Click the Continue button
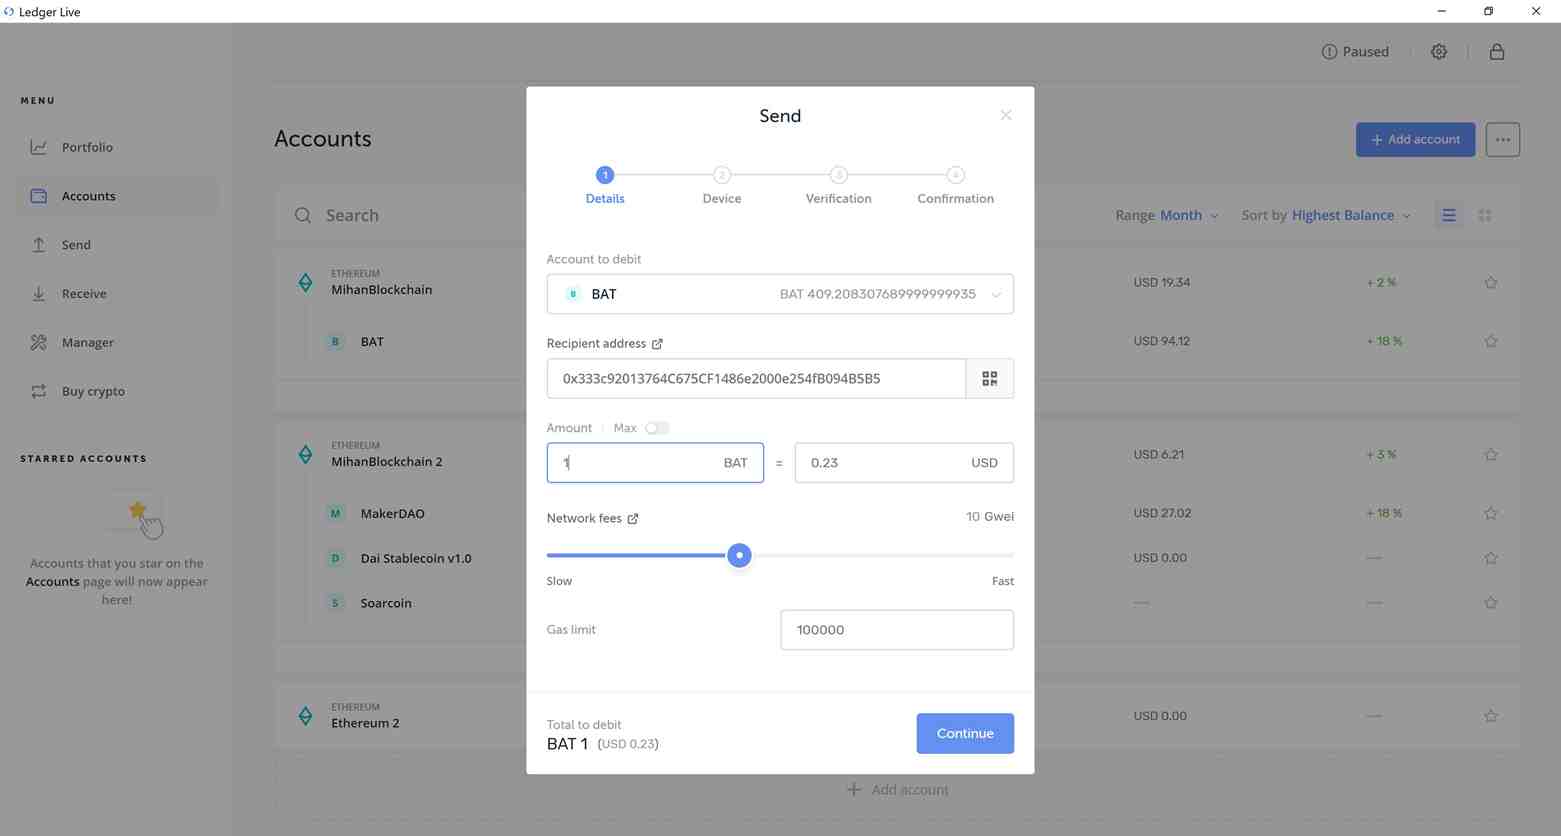 965,733
